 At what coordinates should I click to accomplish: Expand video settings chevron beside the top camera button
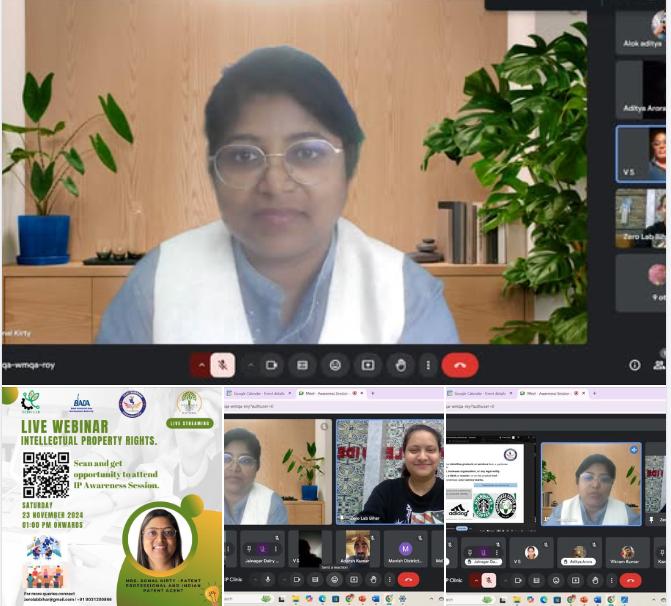coord(250,365)
